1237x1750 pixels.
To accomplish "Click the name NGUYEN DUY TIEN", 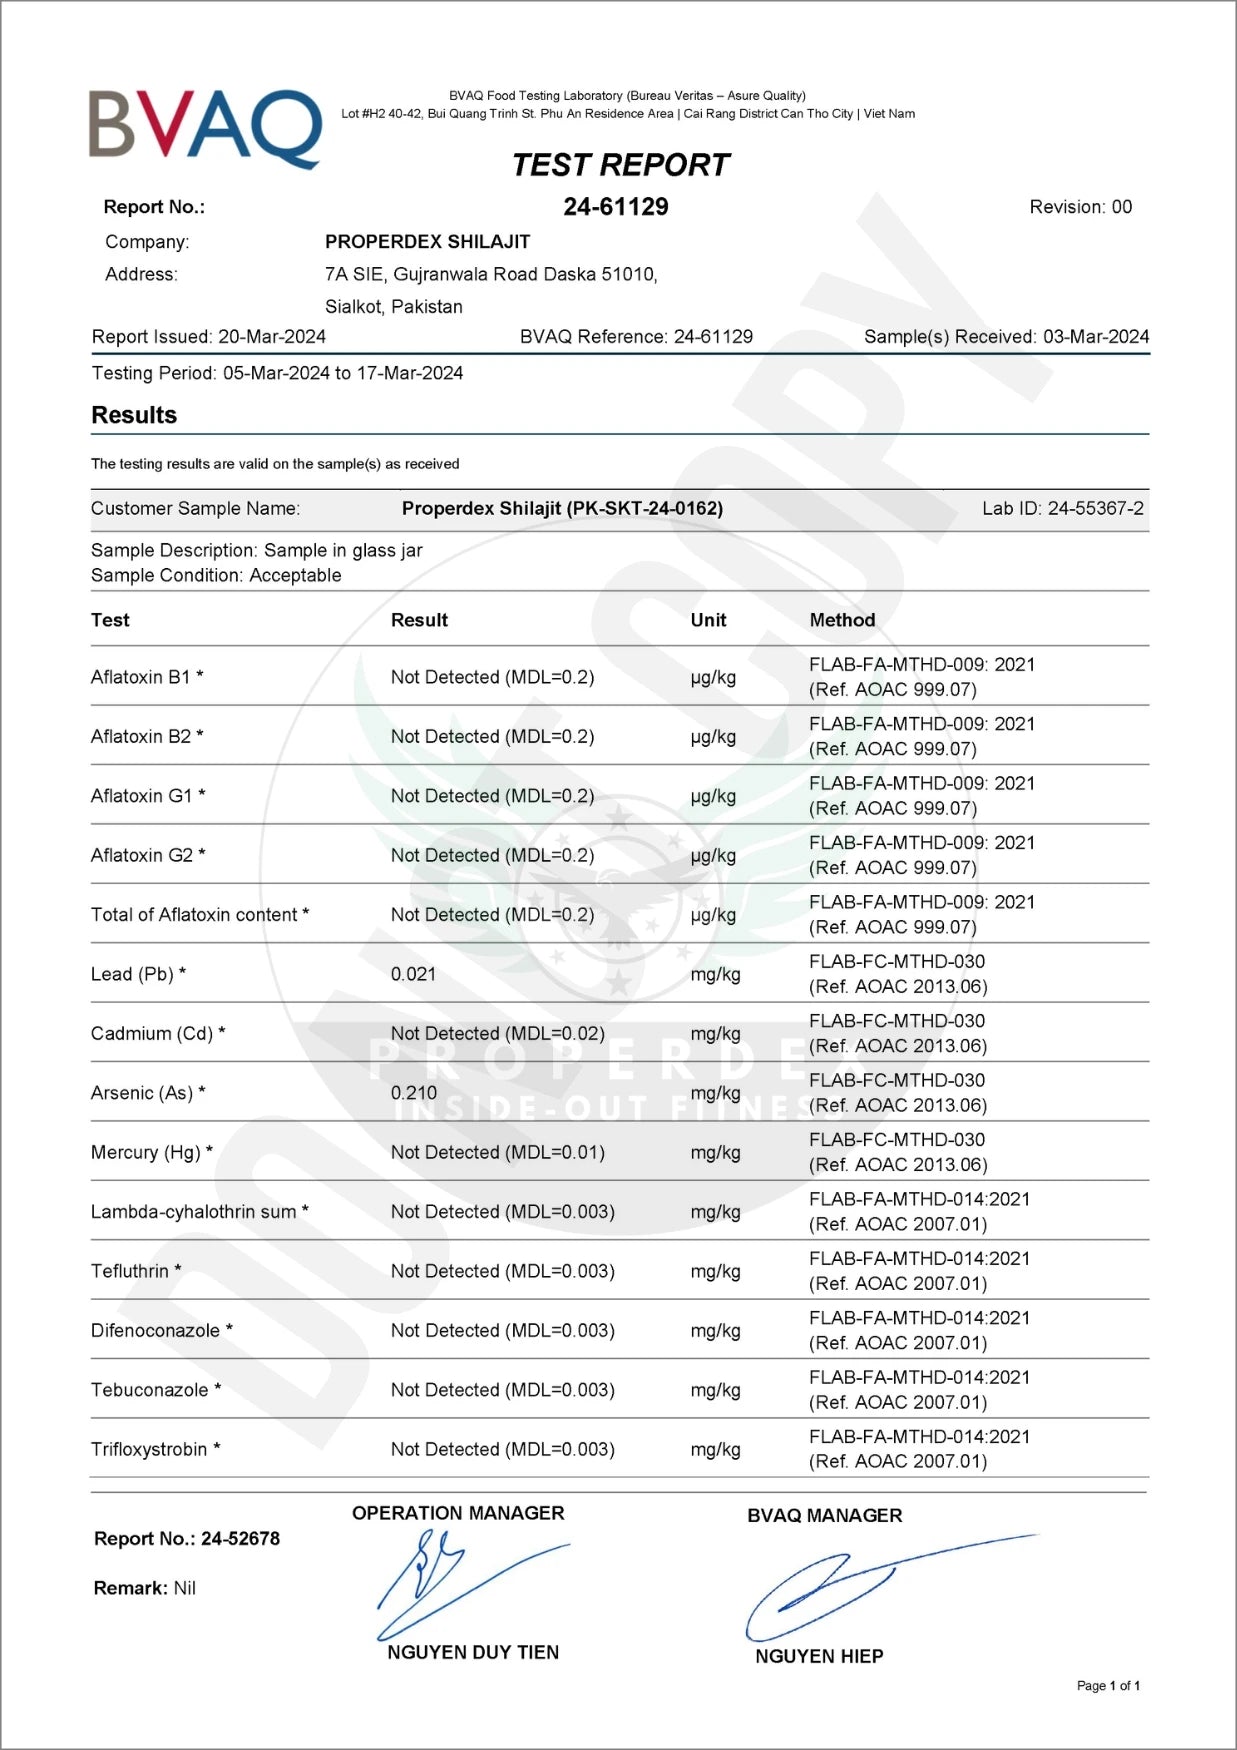I will point(473,1652).
